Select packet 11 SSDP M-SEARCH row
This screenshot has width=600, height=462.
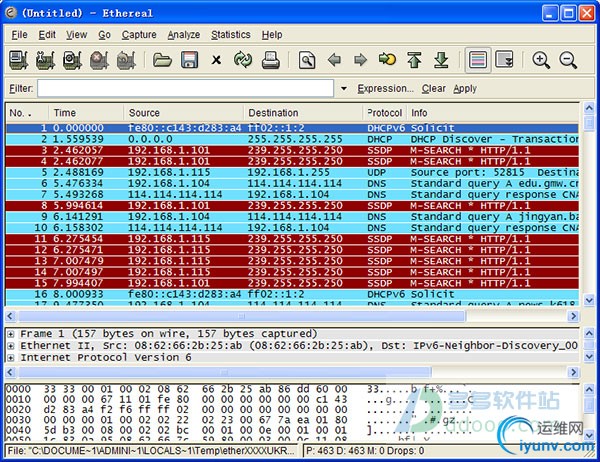tap(292, 239)
